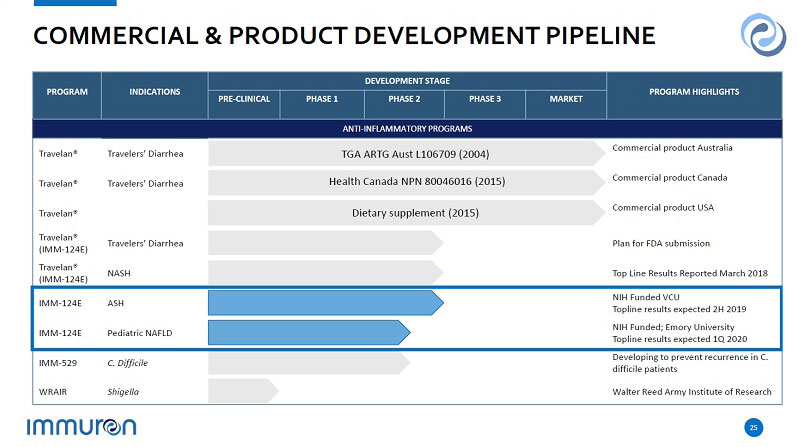The image size is (799, 447).
Task: Click the grey C. Difficile progress arrow
Action: 309,362
